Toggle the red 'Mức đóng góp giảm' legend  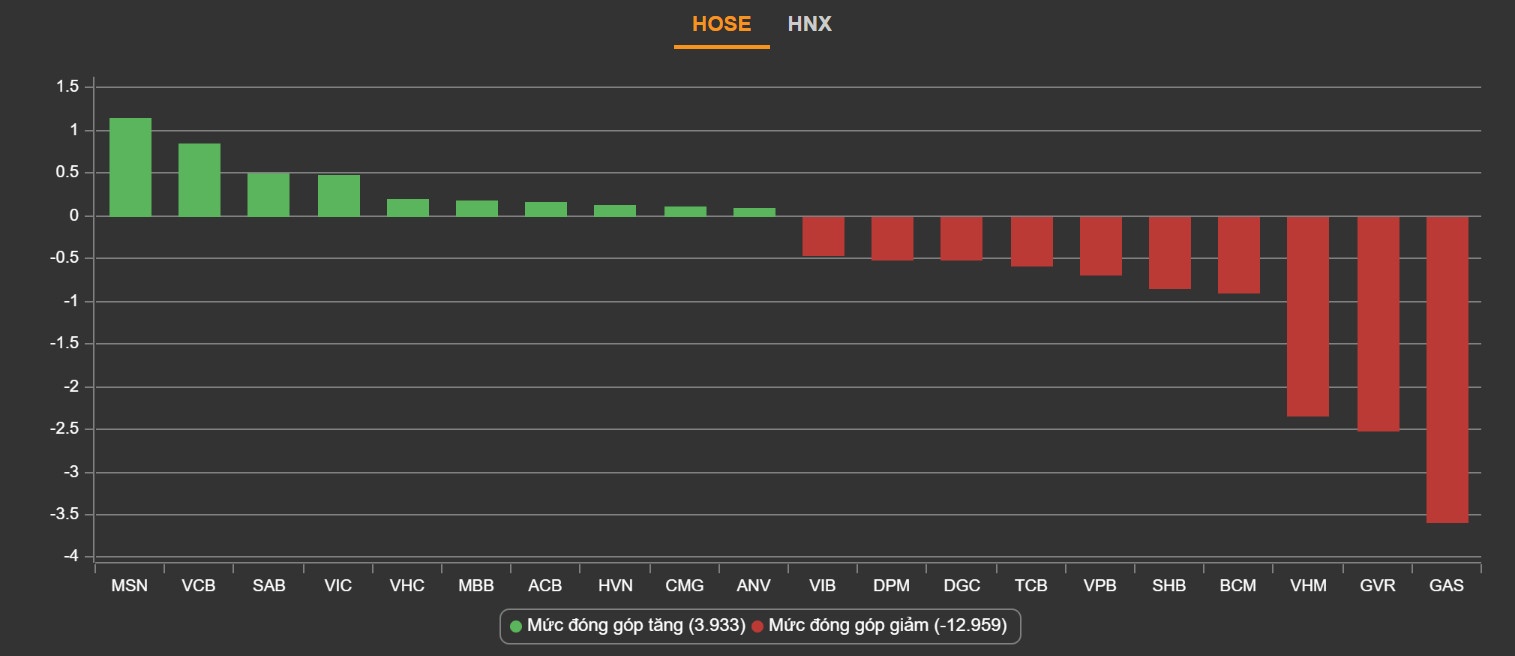[887, 626]
